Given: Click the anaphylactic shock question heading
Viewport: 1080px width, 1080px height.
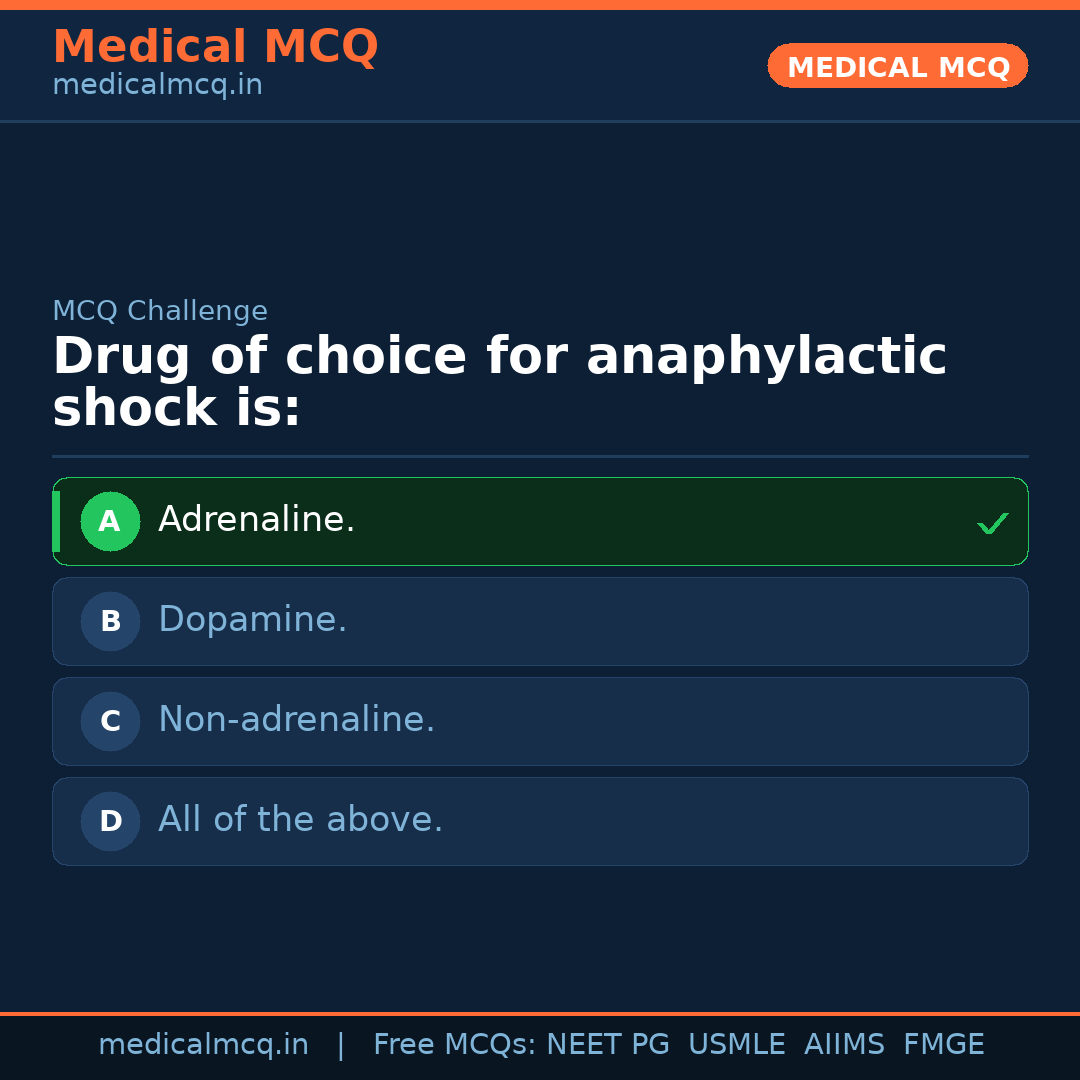Looking at the screenshot, I should pyautogui.click(x=499, y=383).
